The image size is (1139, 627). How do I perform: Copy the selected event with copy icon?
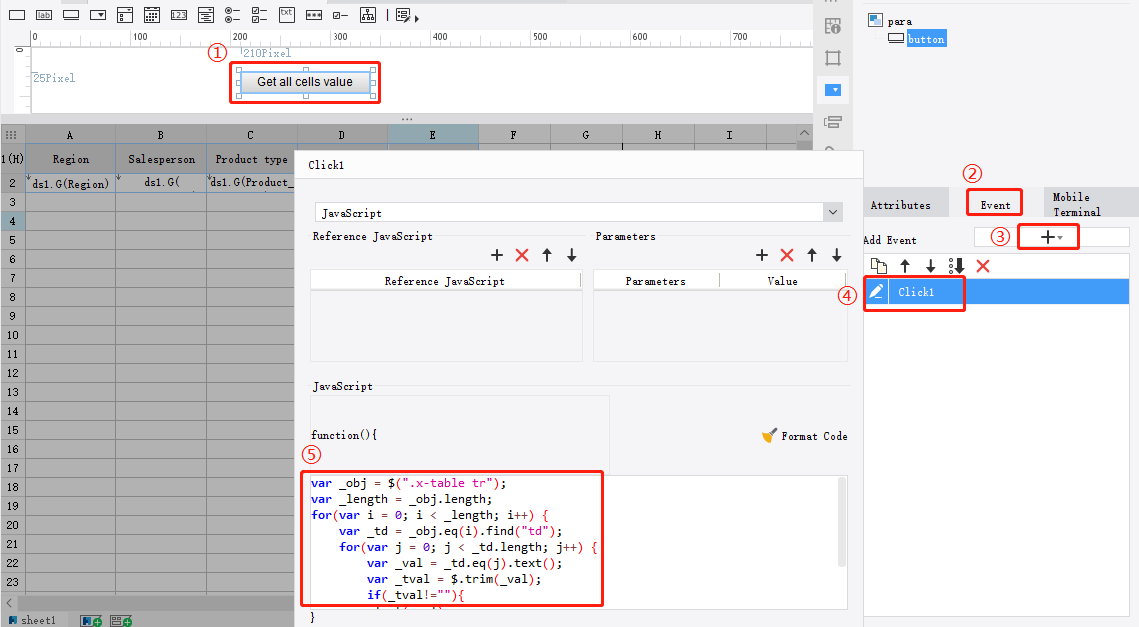pyautogui.click(x=878, y=266)
